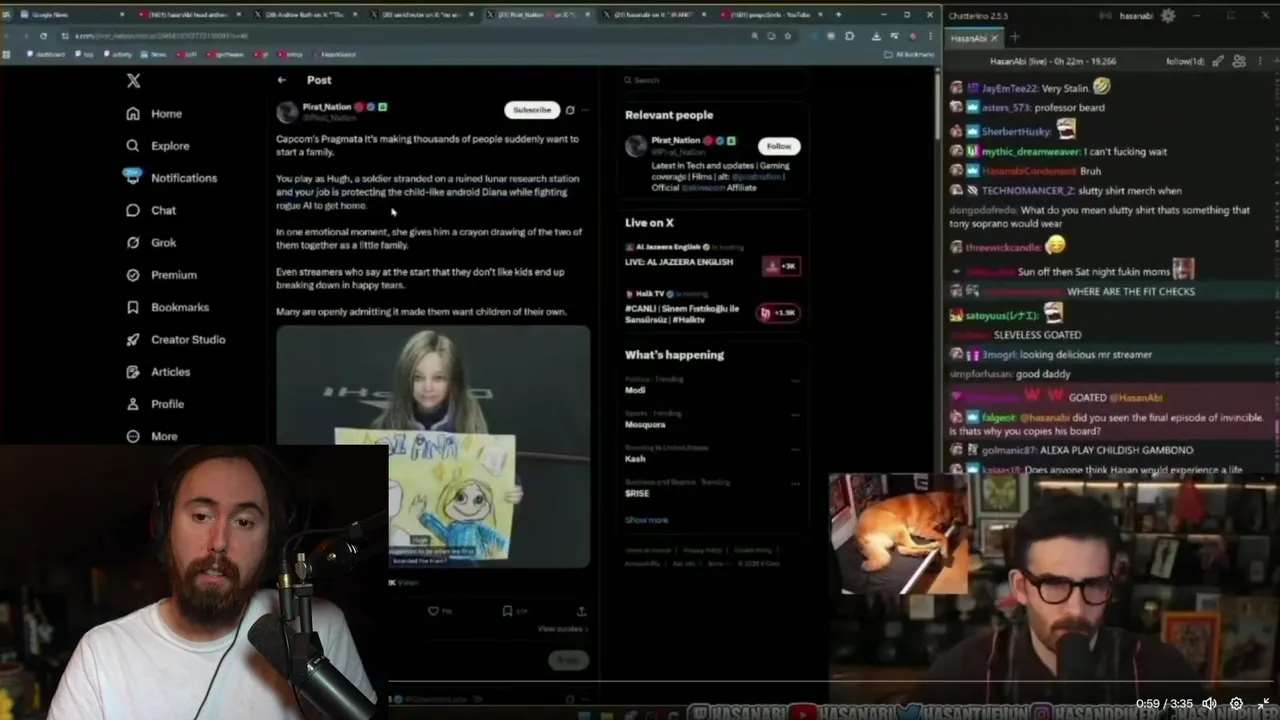Follow Pirat_Nation in Relevant people
This screenshot has width=1280, height=720.
point(779,146)
